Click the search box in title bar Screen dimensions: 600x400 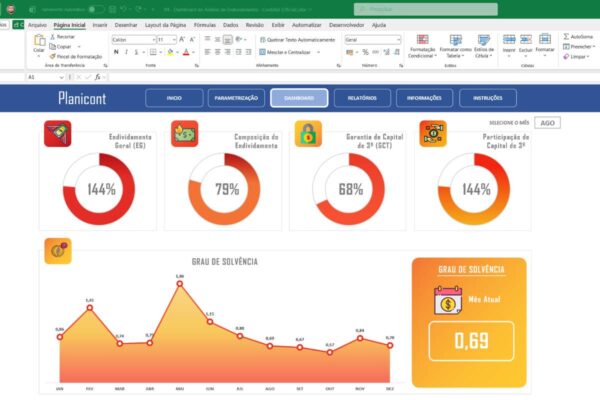[x=426, y=9]
